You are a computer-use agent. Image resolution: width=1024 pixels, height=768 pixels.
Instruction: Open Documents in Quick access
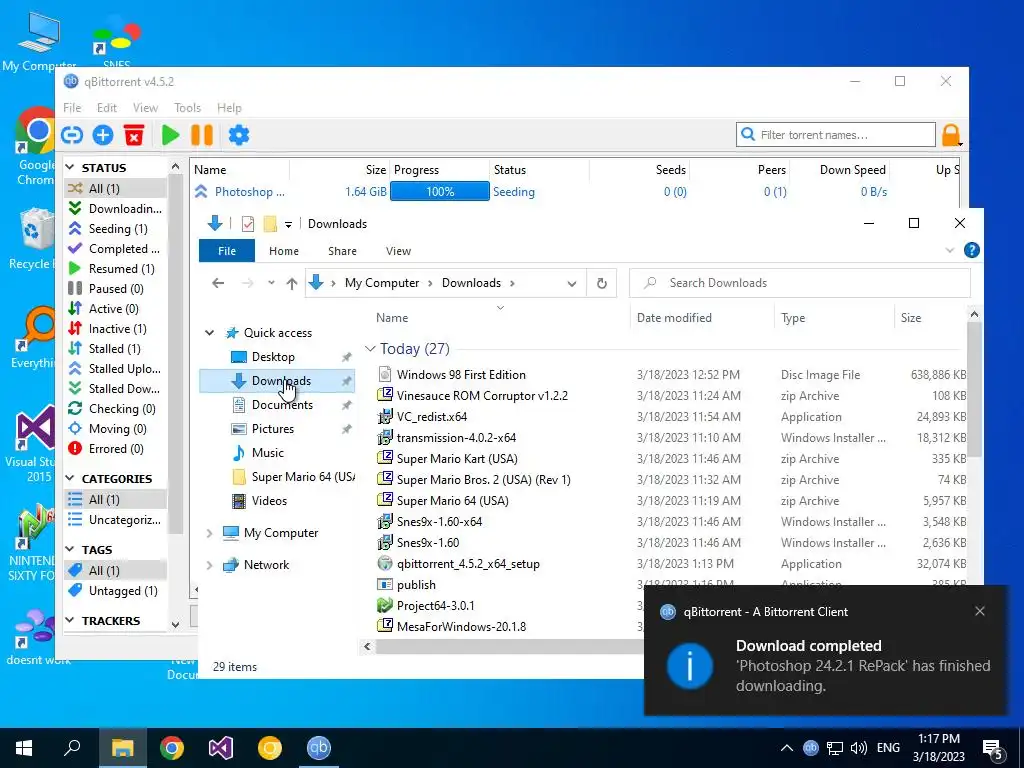282,405
